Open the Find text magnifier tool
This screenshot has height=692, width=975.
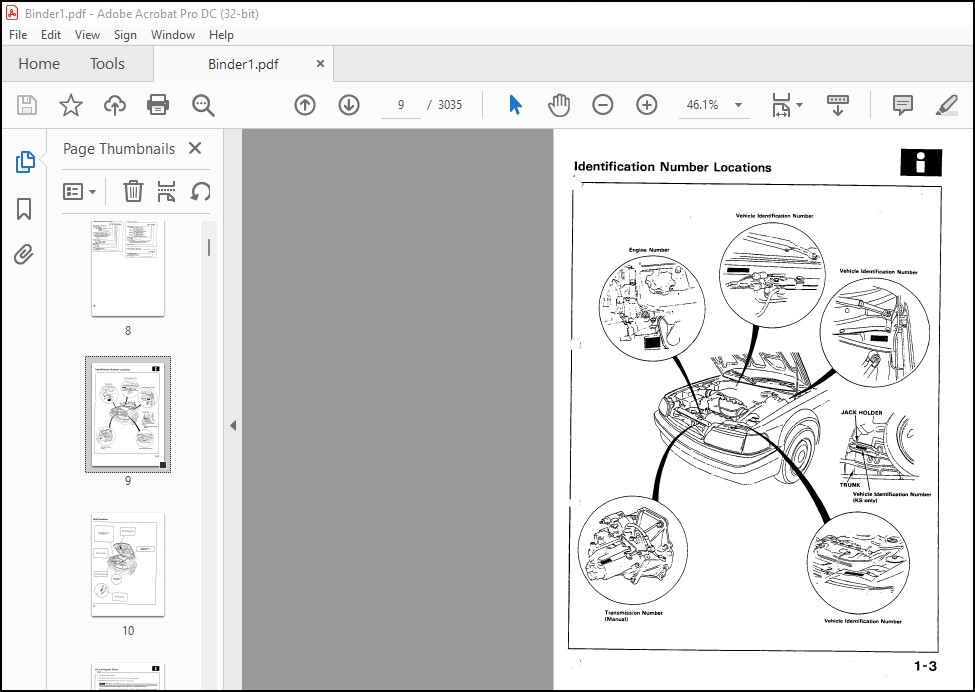203,105
